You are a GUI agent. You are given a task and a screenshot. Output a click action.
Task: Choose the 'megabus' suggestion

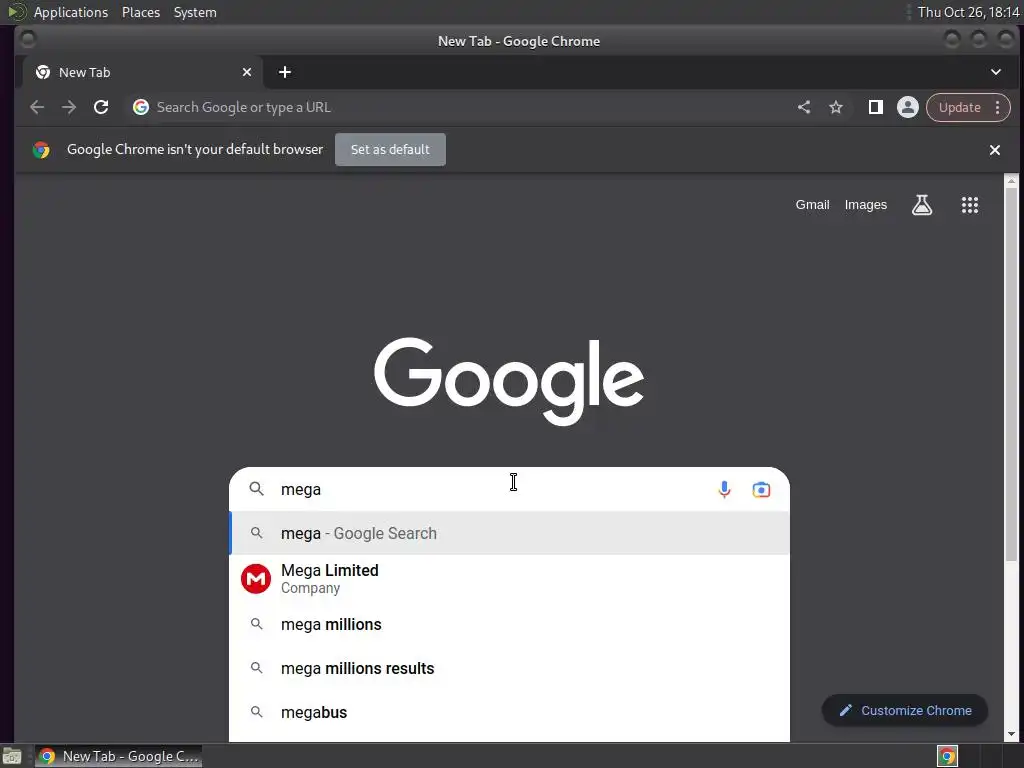pyautogui.click(x=509, y=712)
